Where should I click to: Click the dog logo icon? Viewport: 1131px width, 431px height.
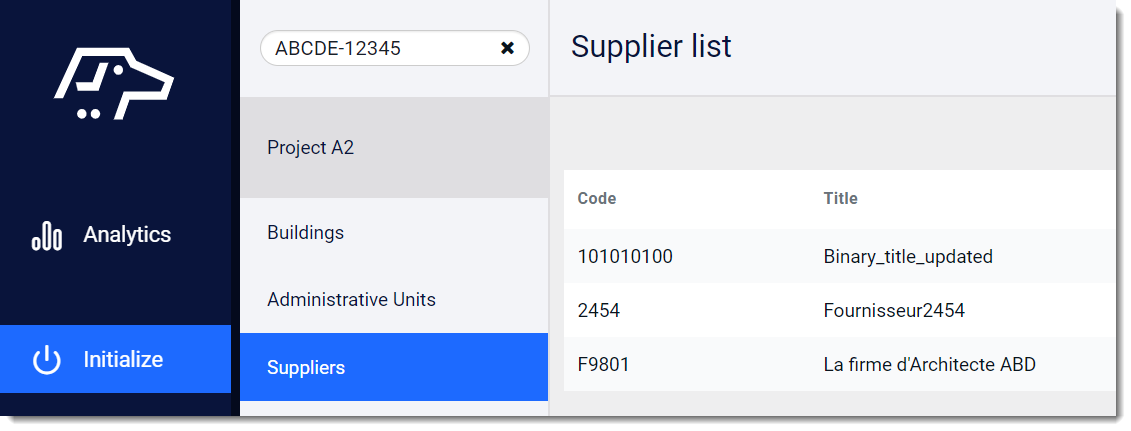click(114, 84)
